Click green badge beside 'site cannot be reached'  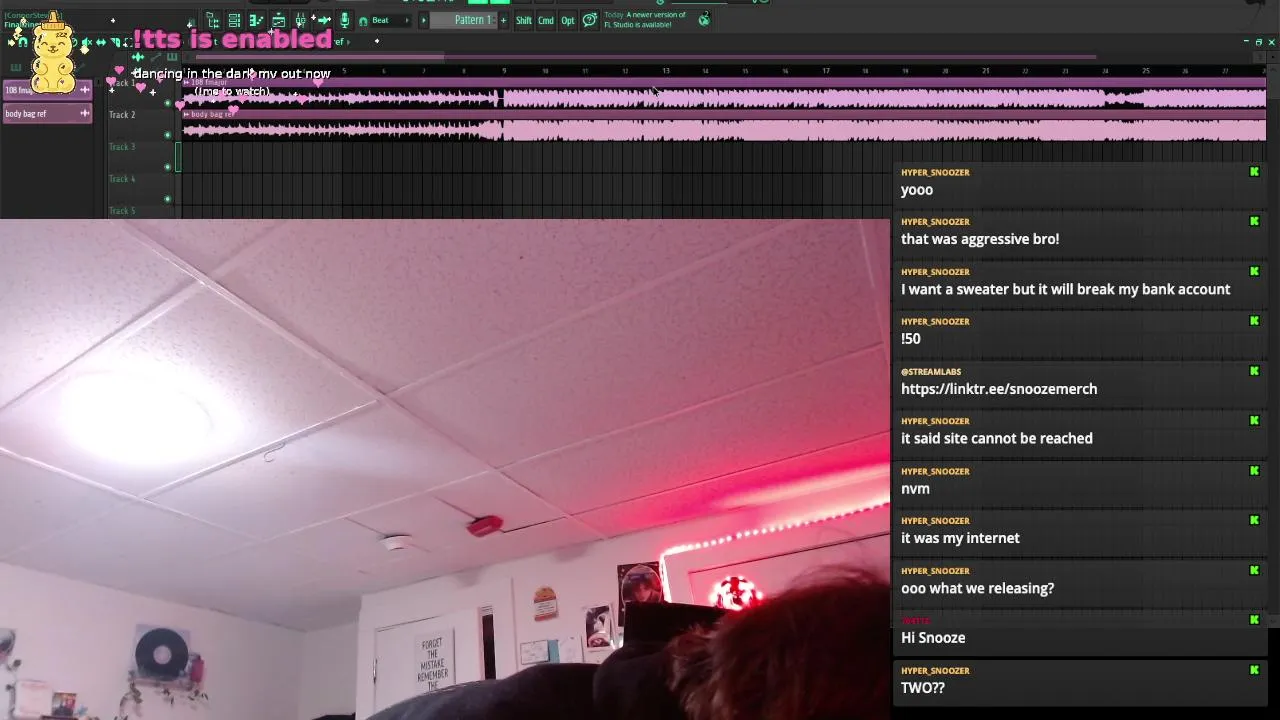(1254, 420)
